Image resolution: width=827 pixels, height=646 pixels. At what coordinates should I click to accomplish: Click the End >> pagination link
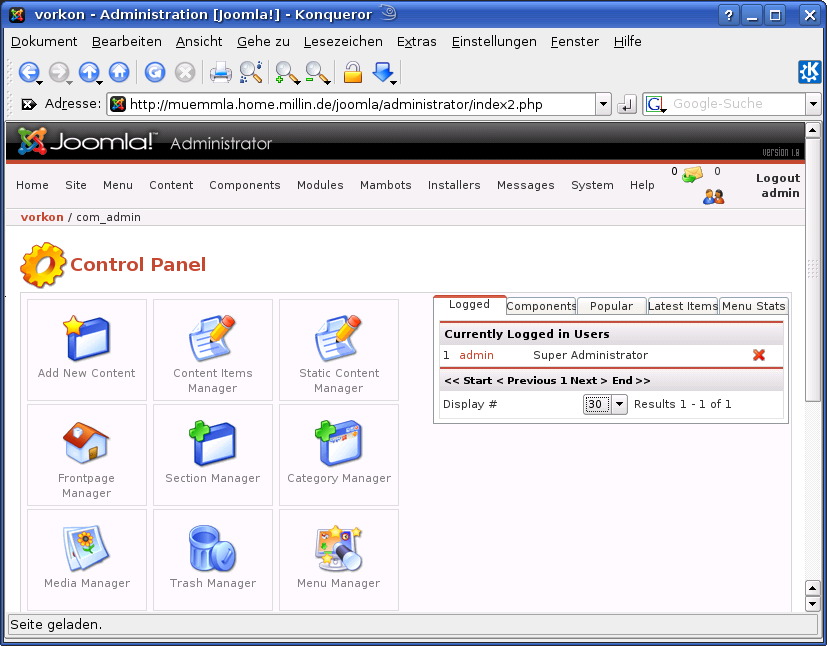tap(631, 381)
